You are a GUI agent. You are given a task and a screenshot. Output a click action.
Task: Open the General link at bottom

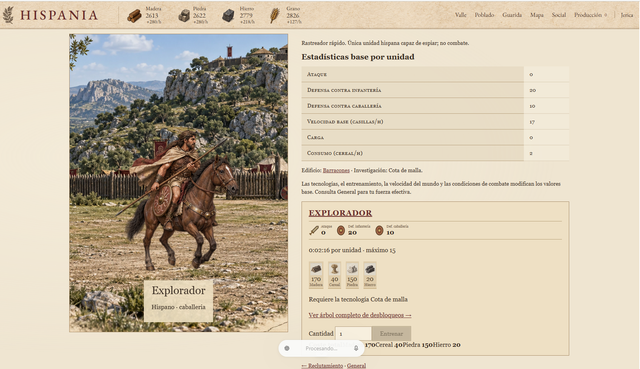(x=356, y=365)
